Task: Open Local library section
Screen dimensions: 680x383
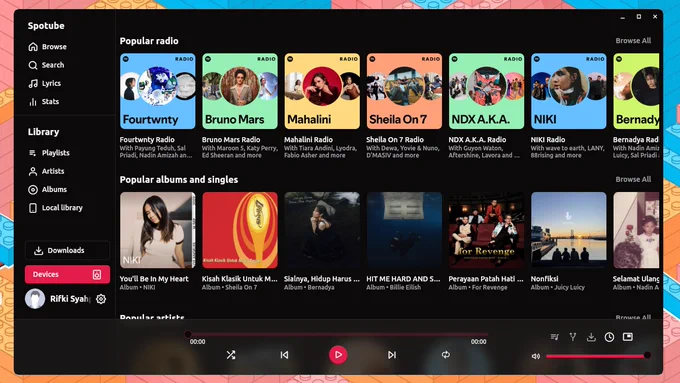Action: (x=56, y=208)
